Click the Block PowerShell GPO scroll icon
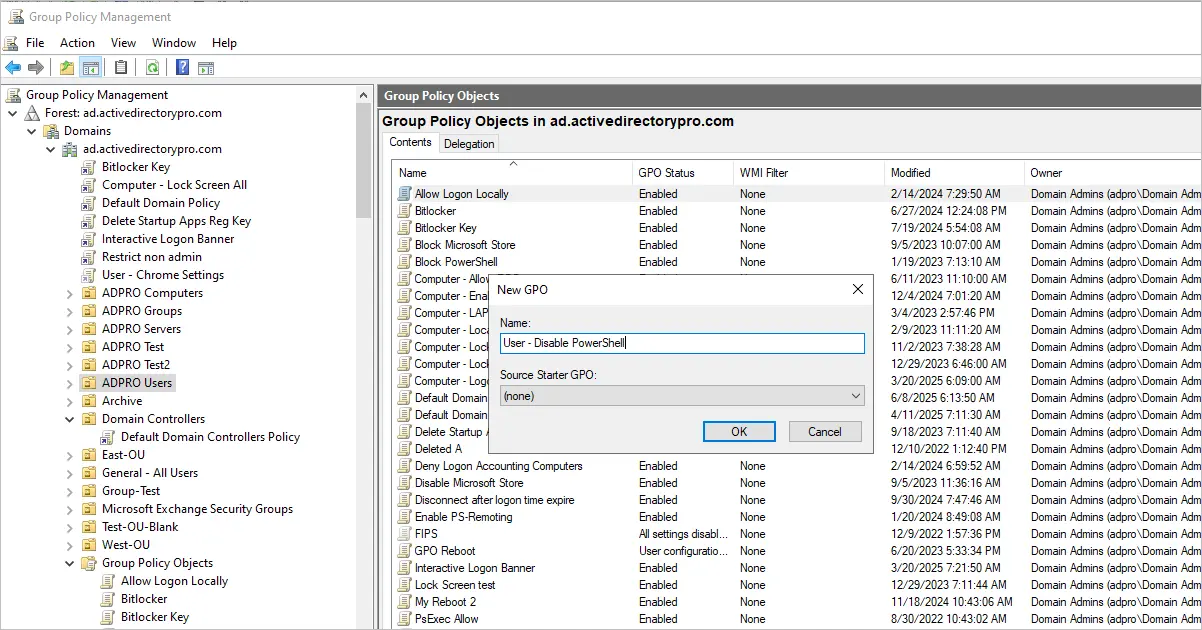Viewport: 1202px width, 630px height. tap(404, 262)
